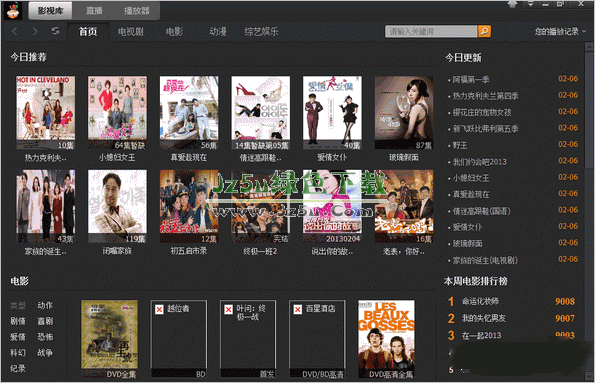Viewport: 595px width, 383px height.
Task: Open the Hot in Cleveland poster
Action: point(46,112)
